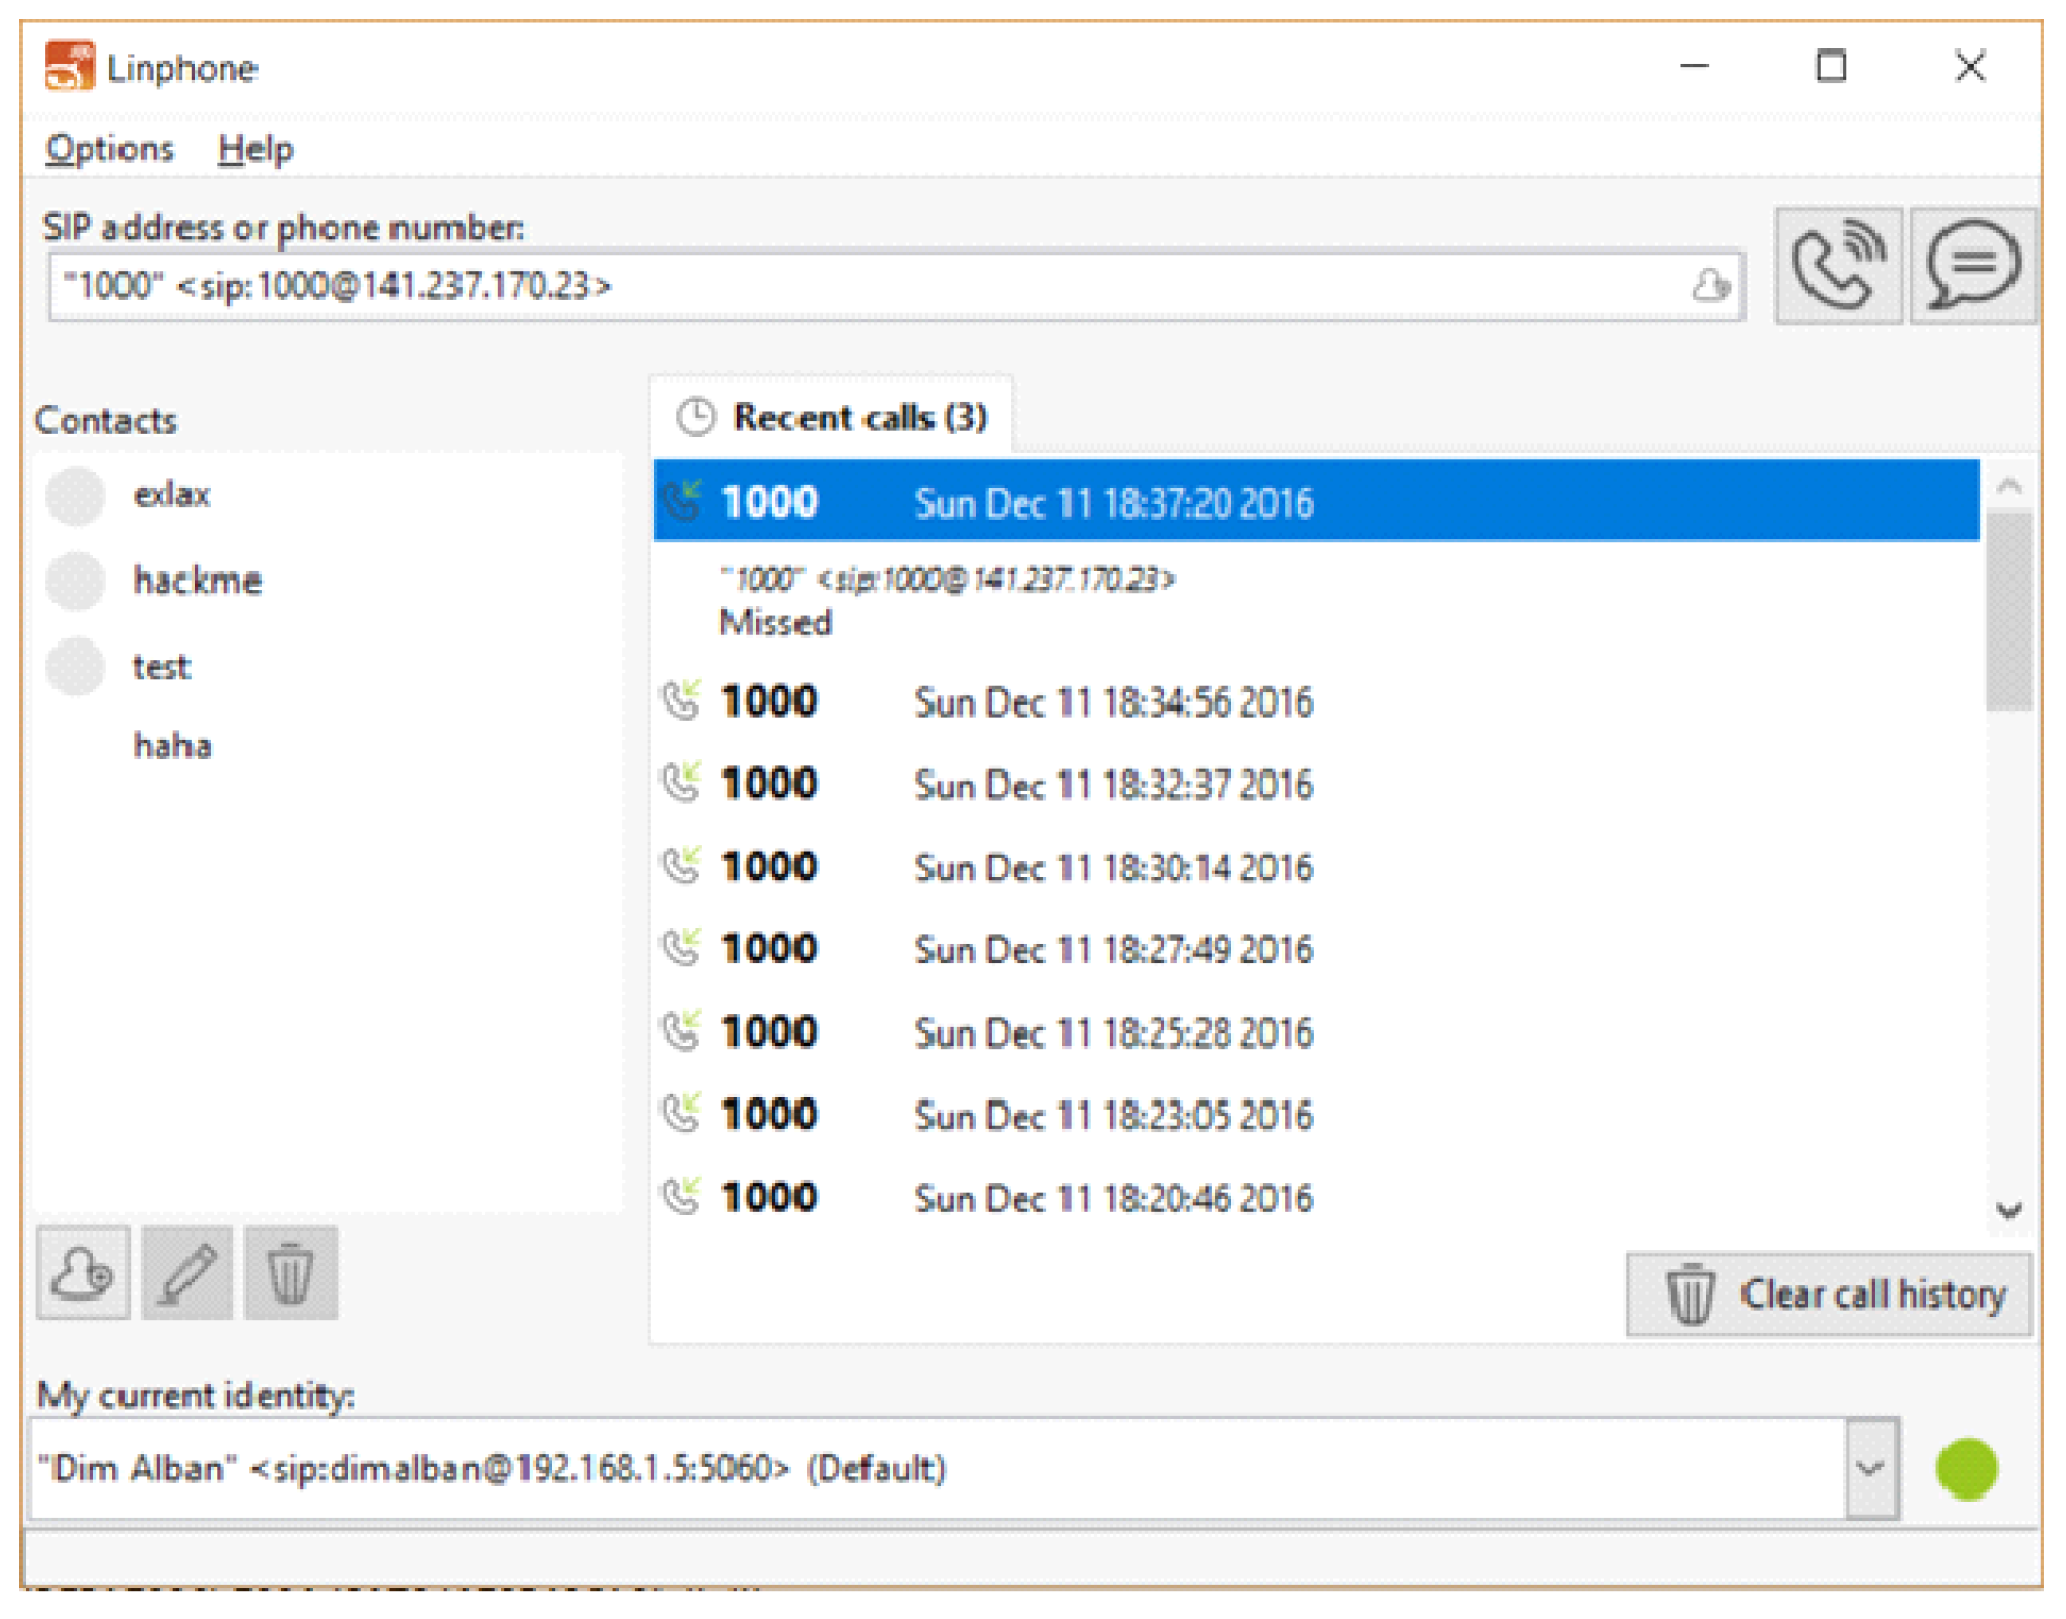Minimize the Linphone window

1694,67
